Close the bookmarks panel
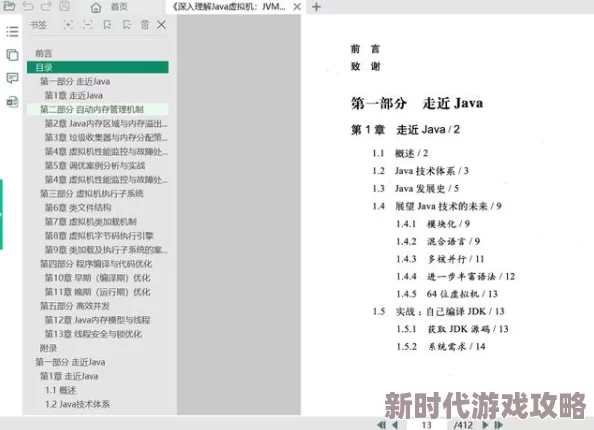 tap(161, 25)
